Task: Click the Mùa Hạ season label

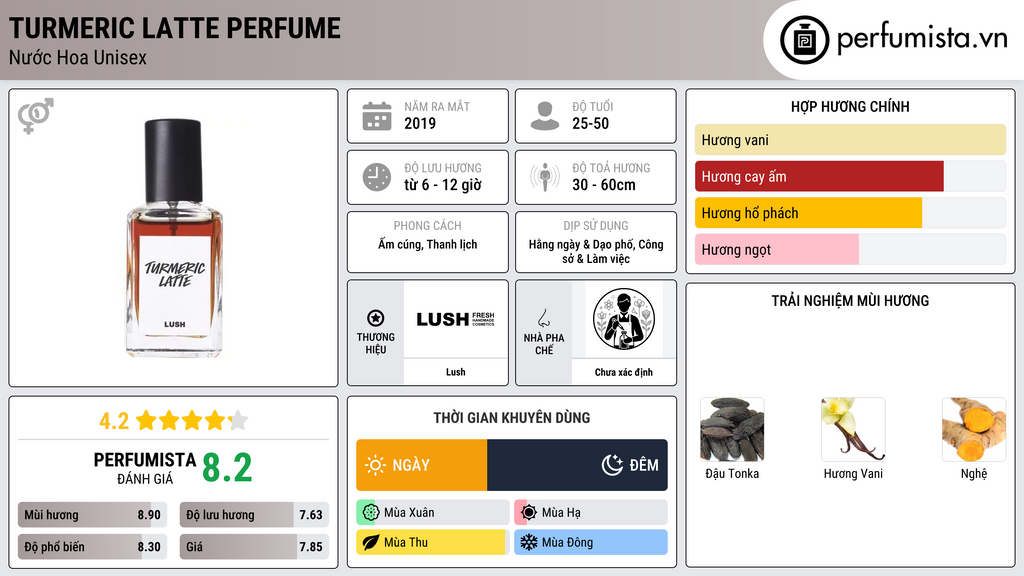Action: (561, 513)
